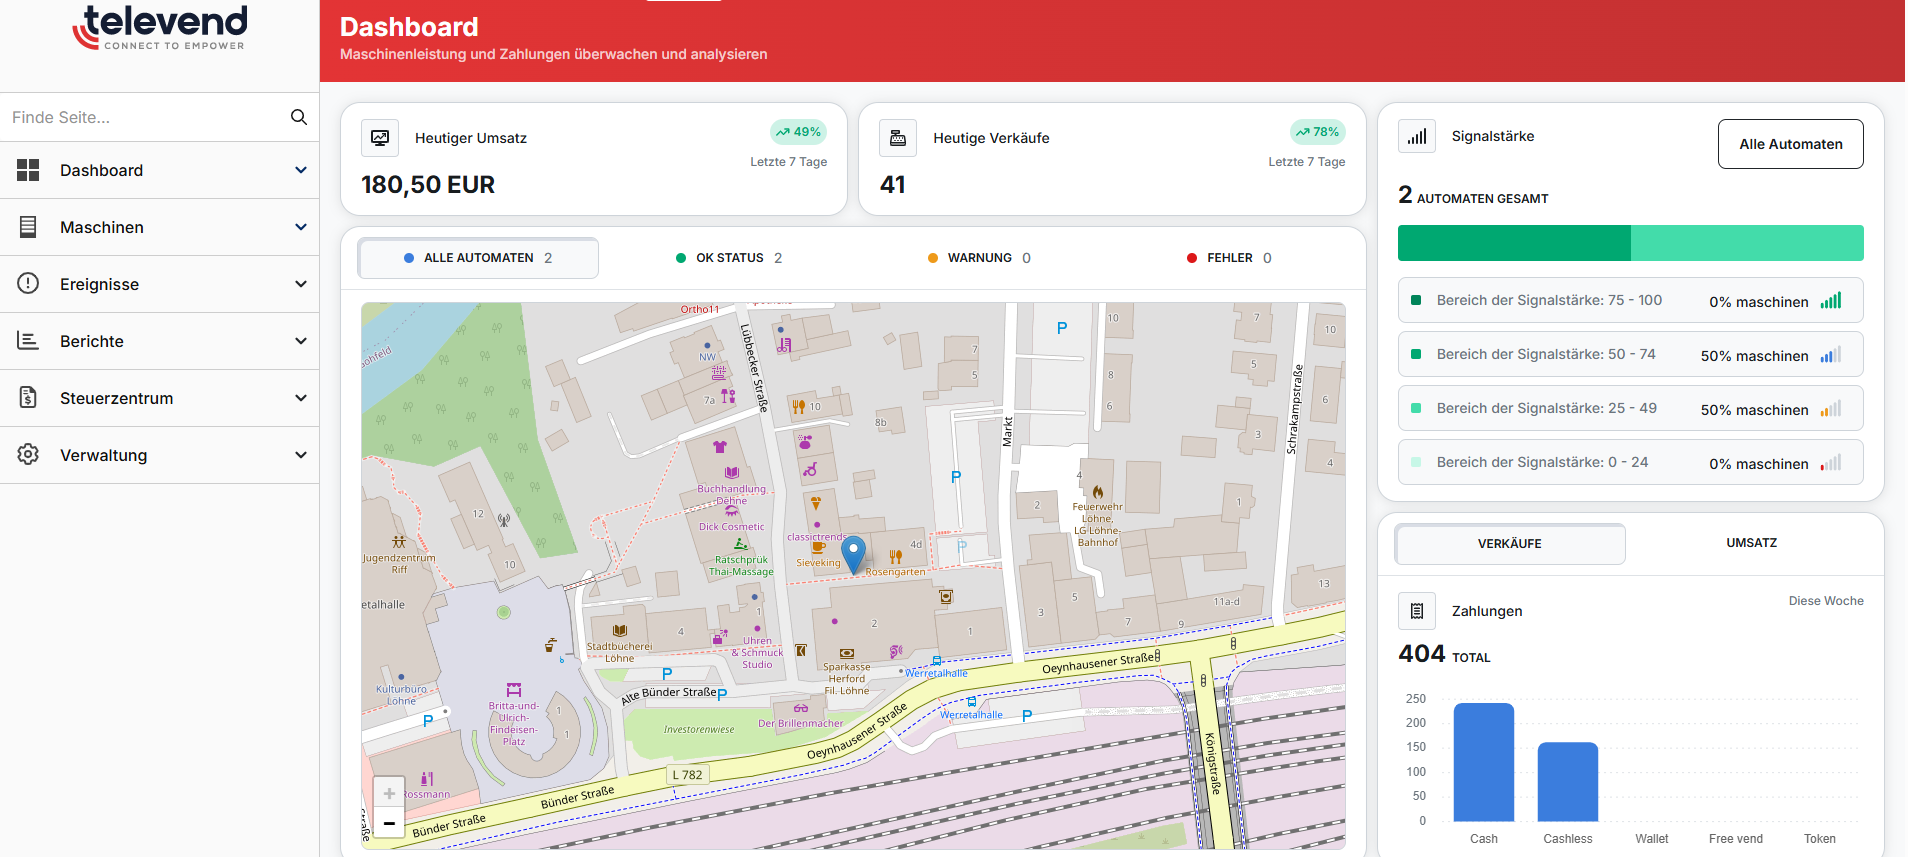Image resolution: width=1908 pixels, height=857 pixels.
Task: Click the Cash bar in payments chart
Action: coord(1484,762)
